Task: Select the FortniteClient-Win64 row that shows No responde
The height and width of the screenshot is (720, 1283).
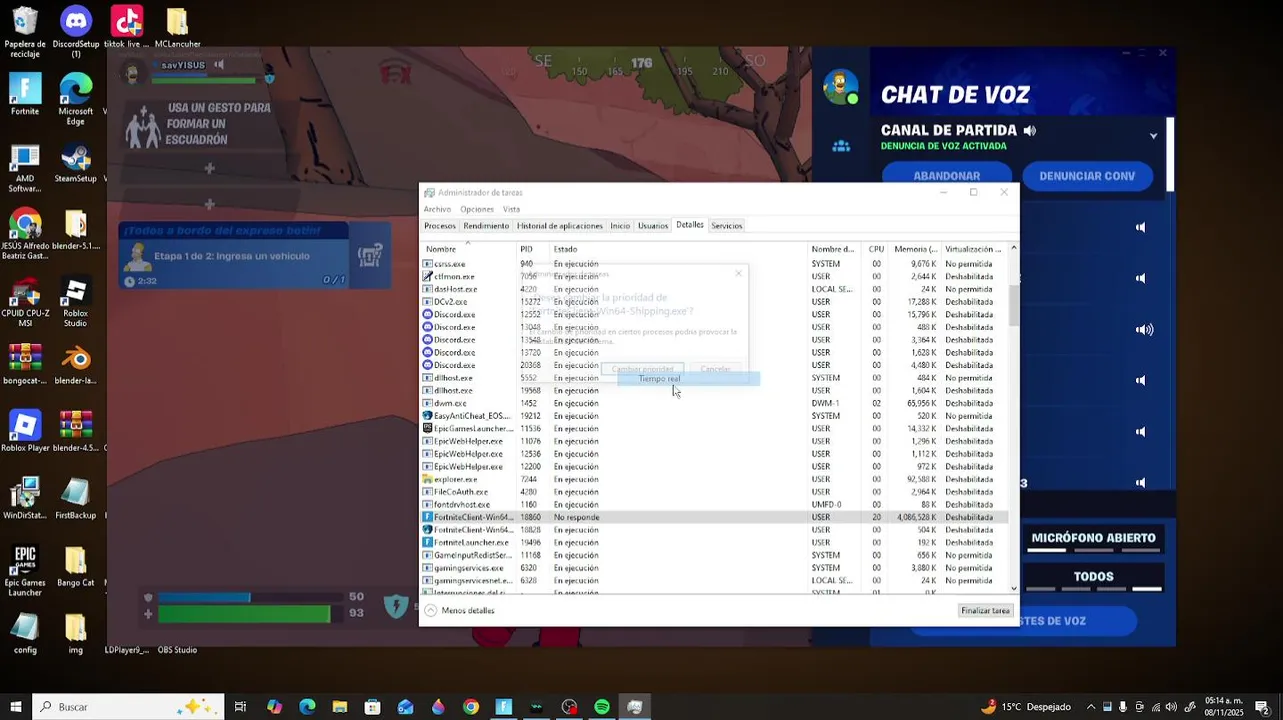Action: coord(714,517)
